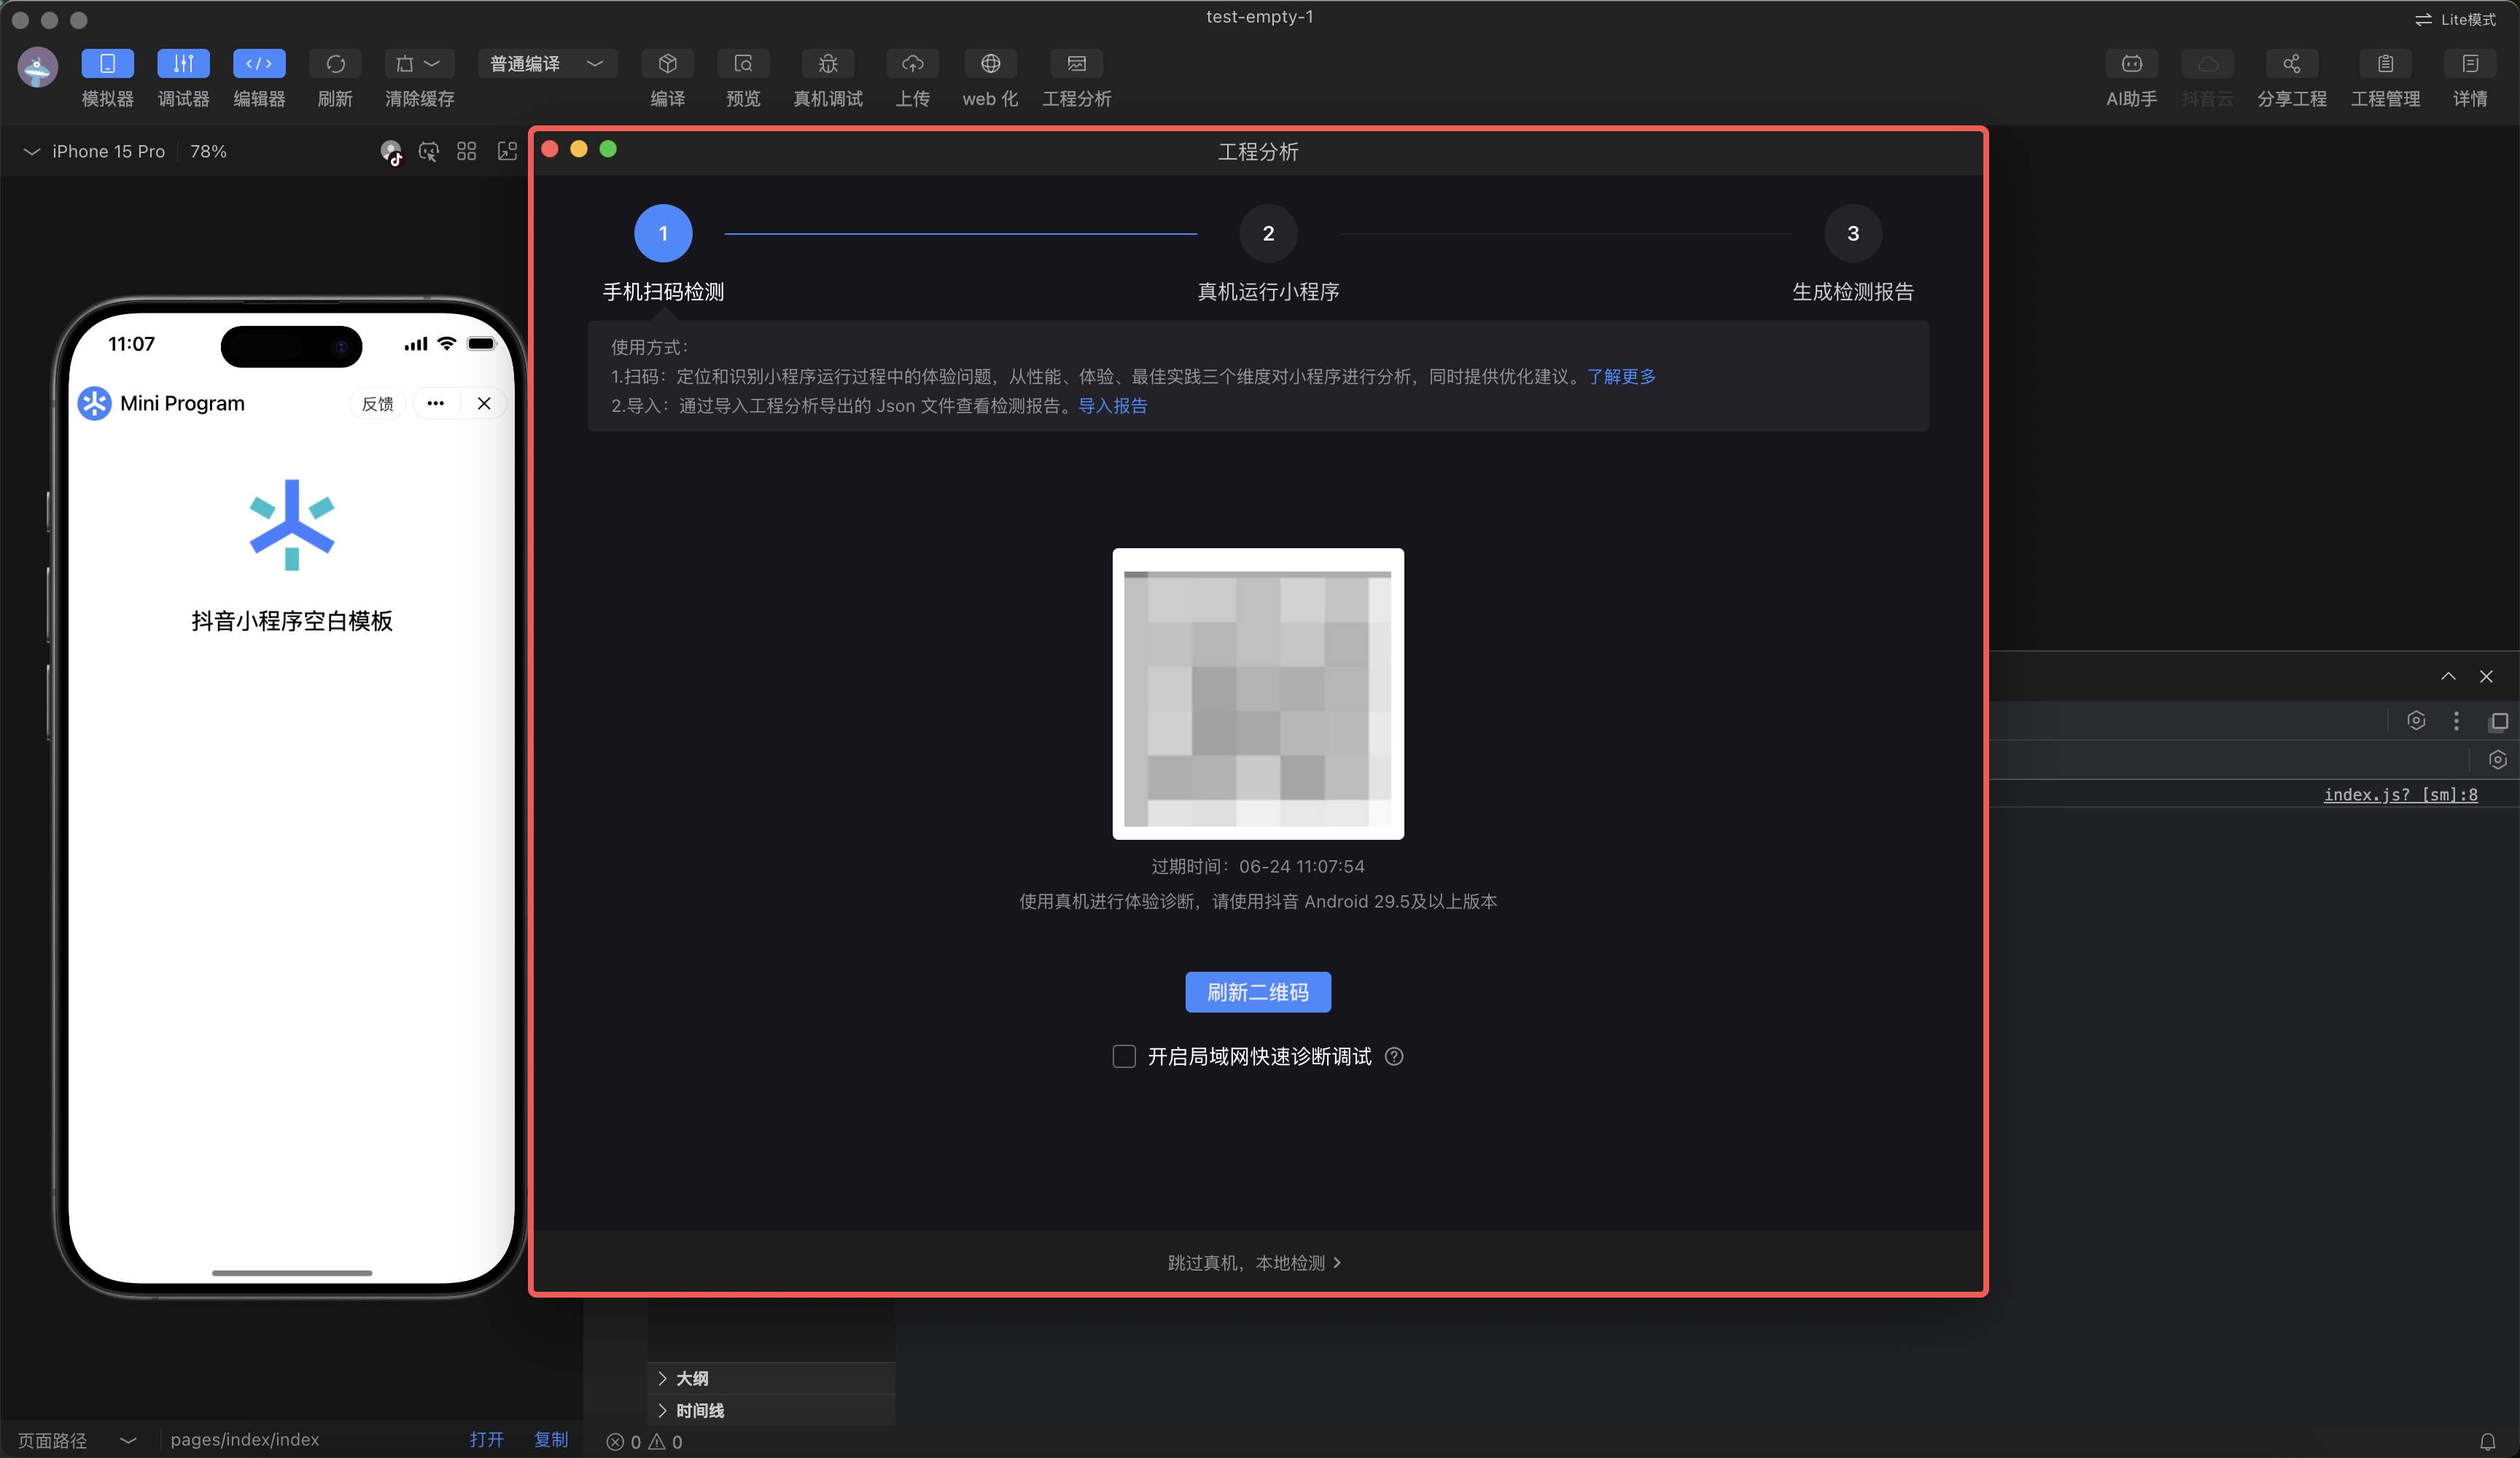Open the AI助手 assistant icon

click(x=2131, y=64)
